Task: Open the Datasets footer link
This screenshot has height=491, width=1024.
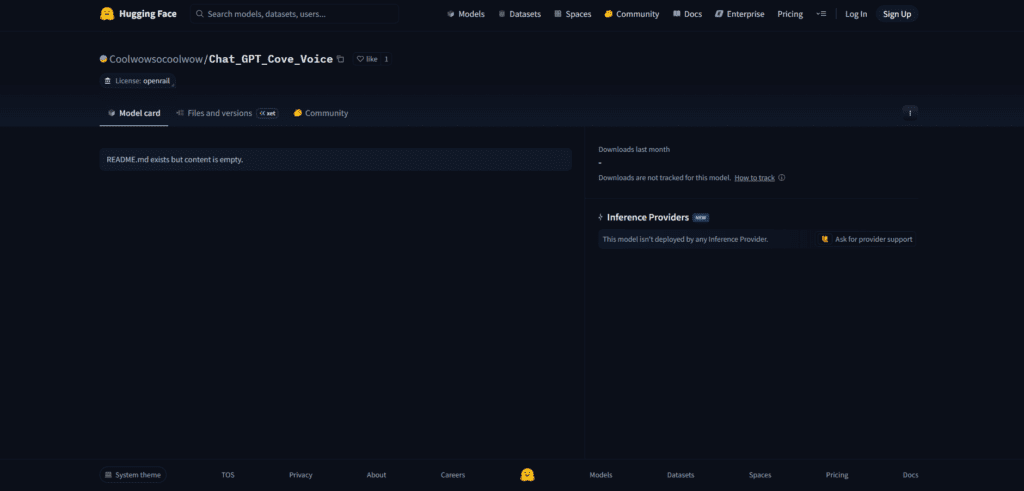Action: [680, 475]
